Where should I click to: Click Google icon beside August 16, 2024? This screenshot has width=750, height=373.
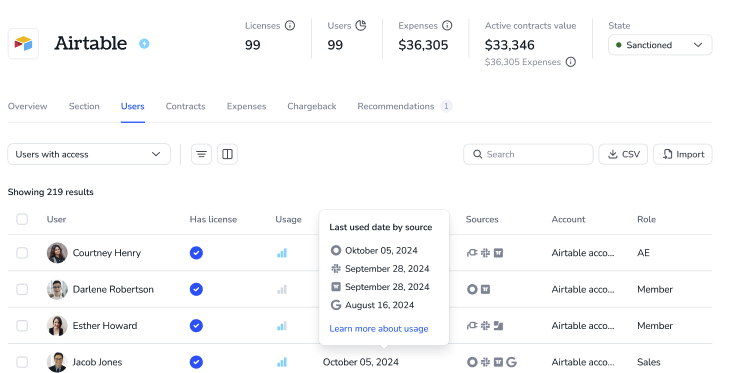[336, 305]
